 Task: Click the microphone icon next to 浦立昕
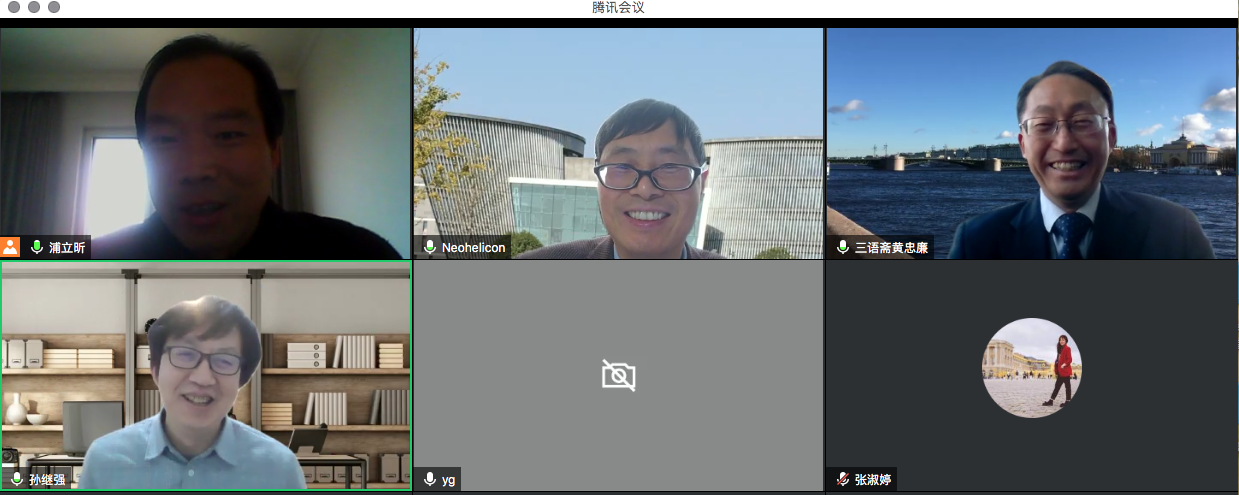[x=37, y=247]
